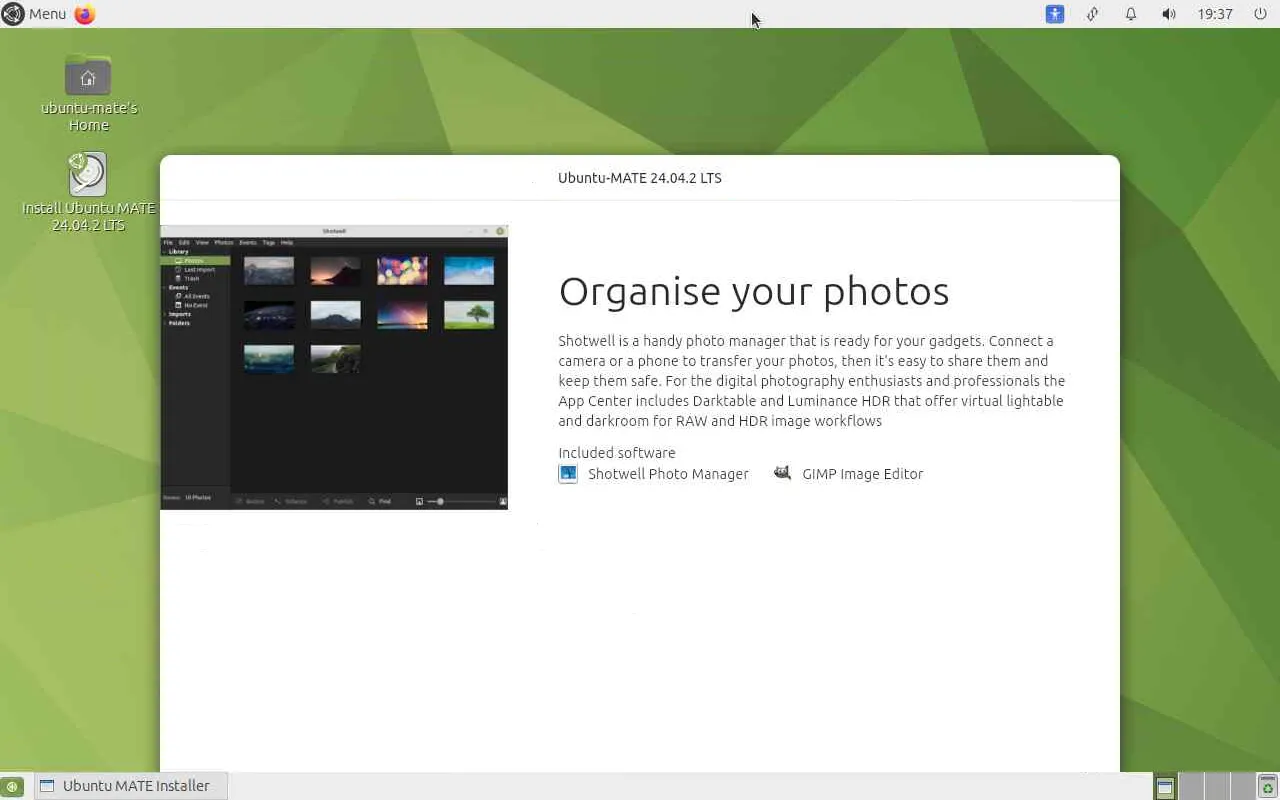Image resolution: width=1280 pixels, height=800 pixels.
Task: Click the Shotwell Photo Manager icon
Action: pos(568,474)
